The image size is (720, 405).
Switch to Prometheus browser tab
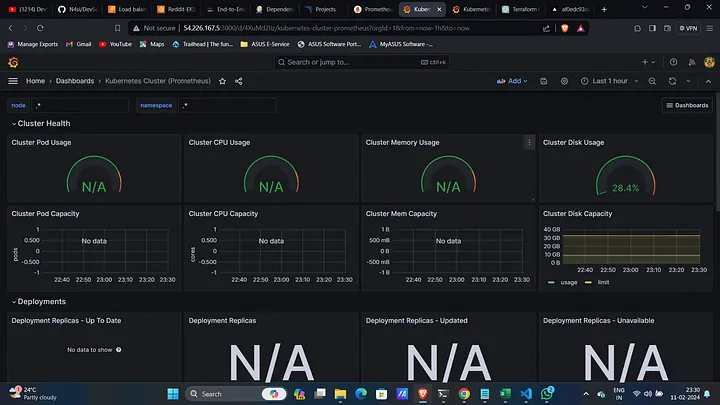(x=374, y=9)
